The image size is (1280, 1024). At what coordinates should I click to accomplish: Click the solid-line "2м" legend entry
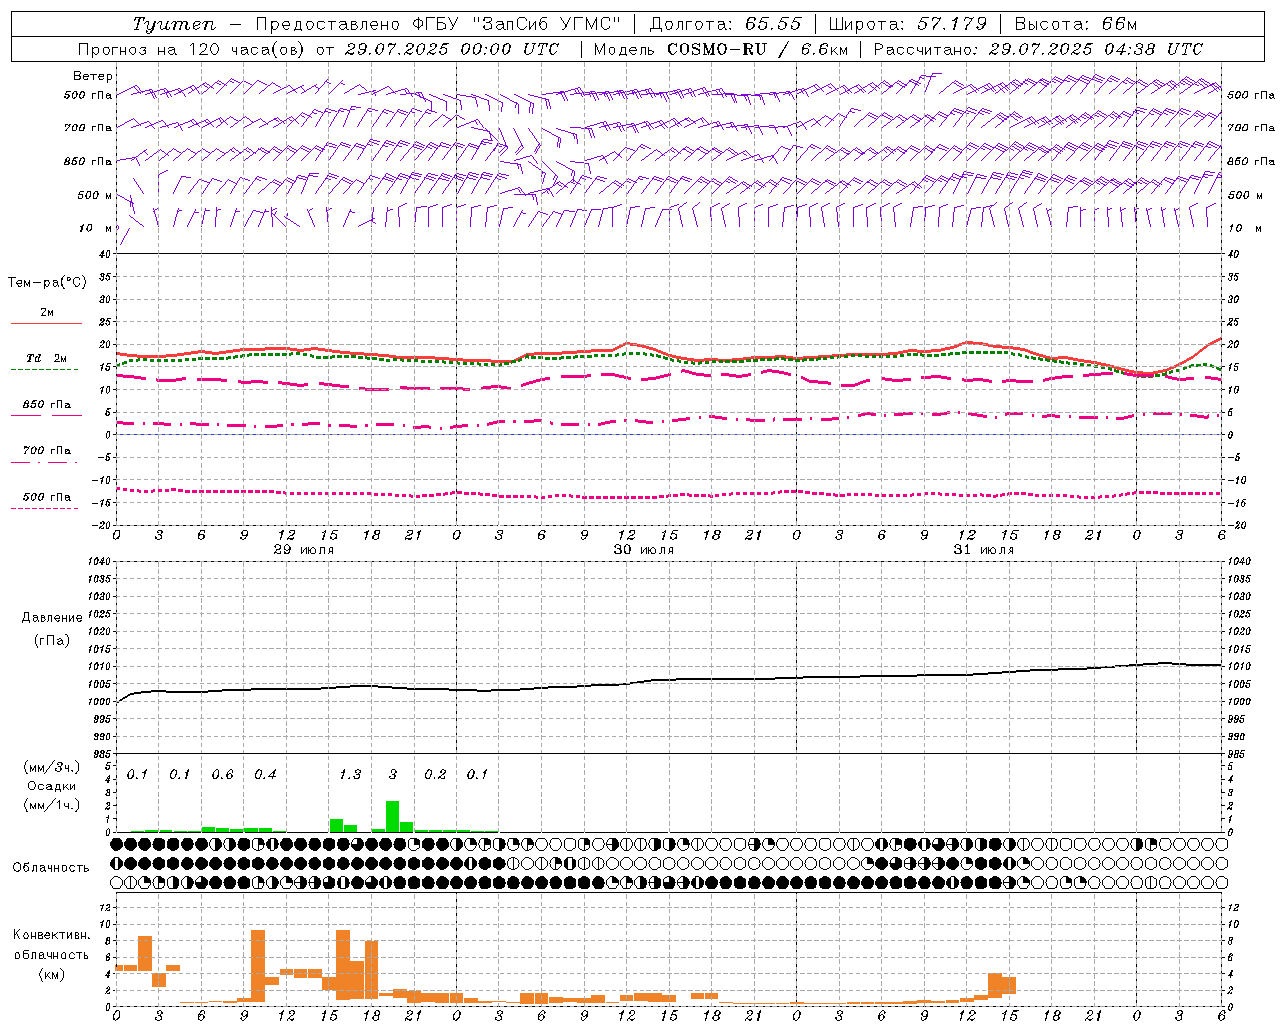click(47, 313)
